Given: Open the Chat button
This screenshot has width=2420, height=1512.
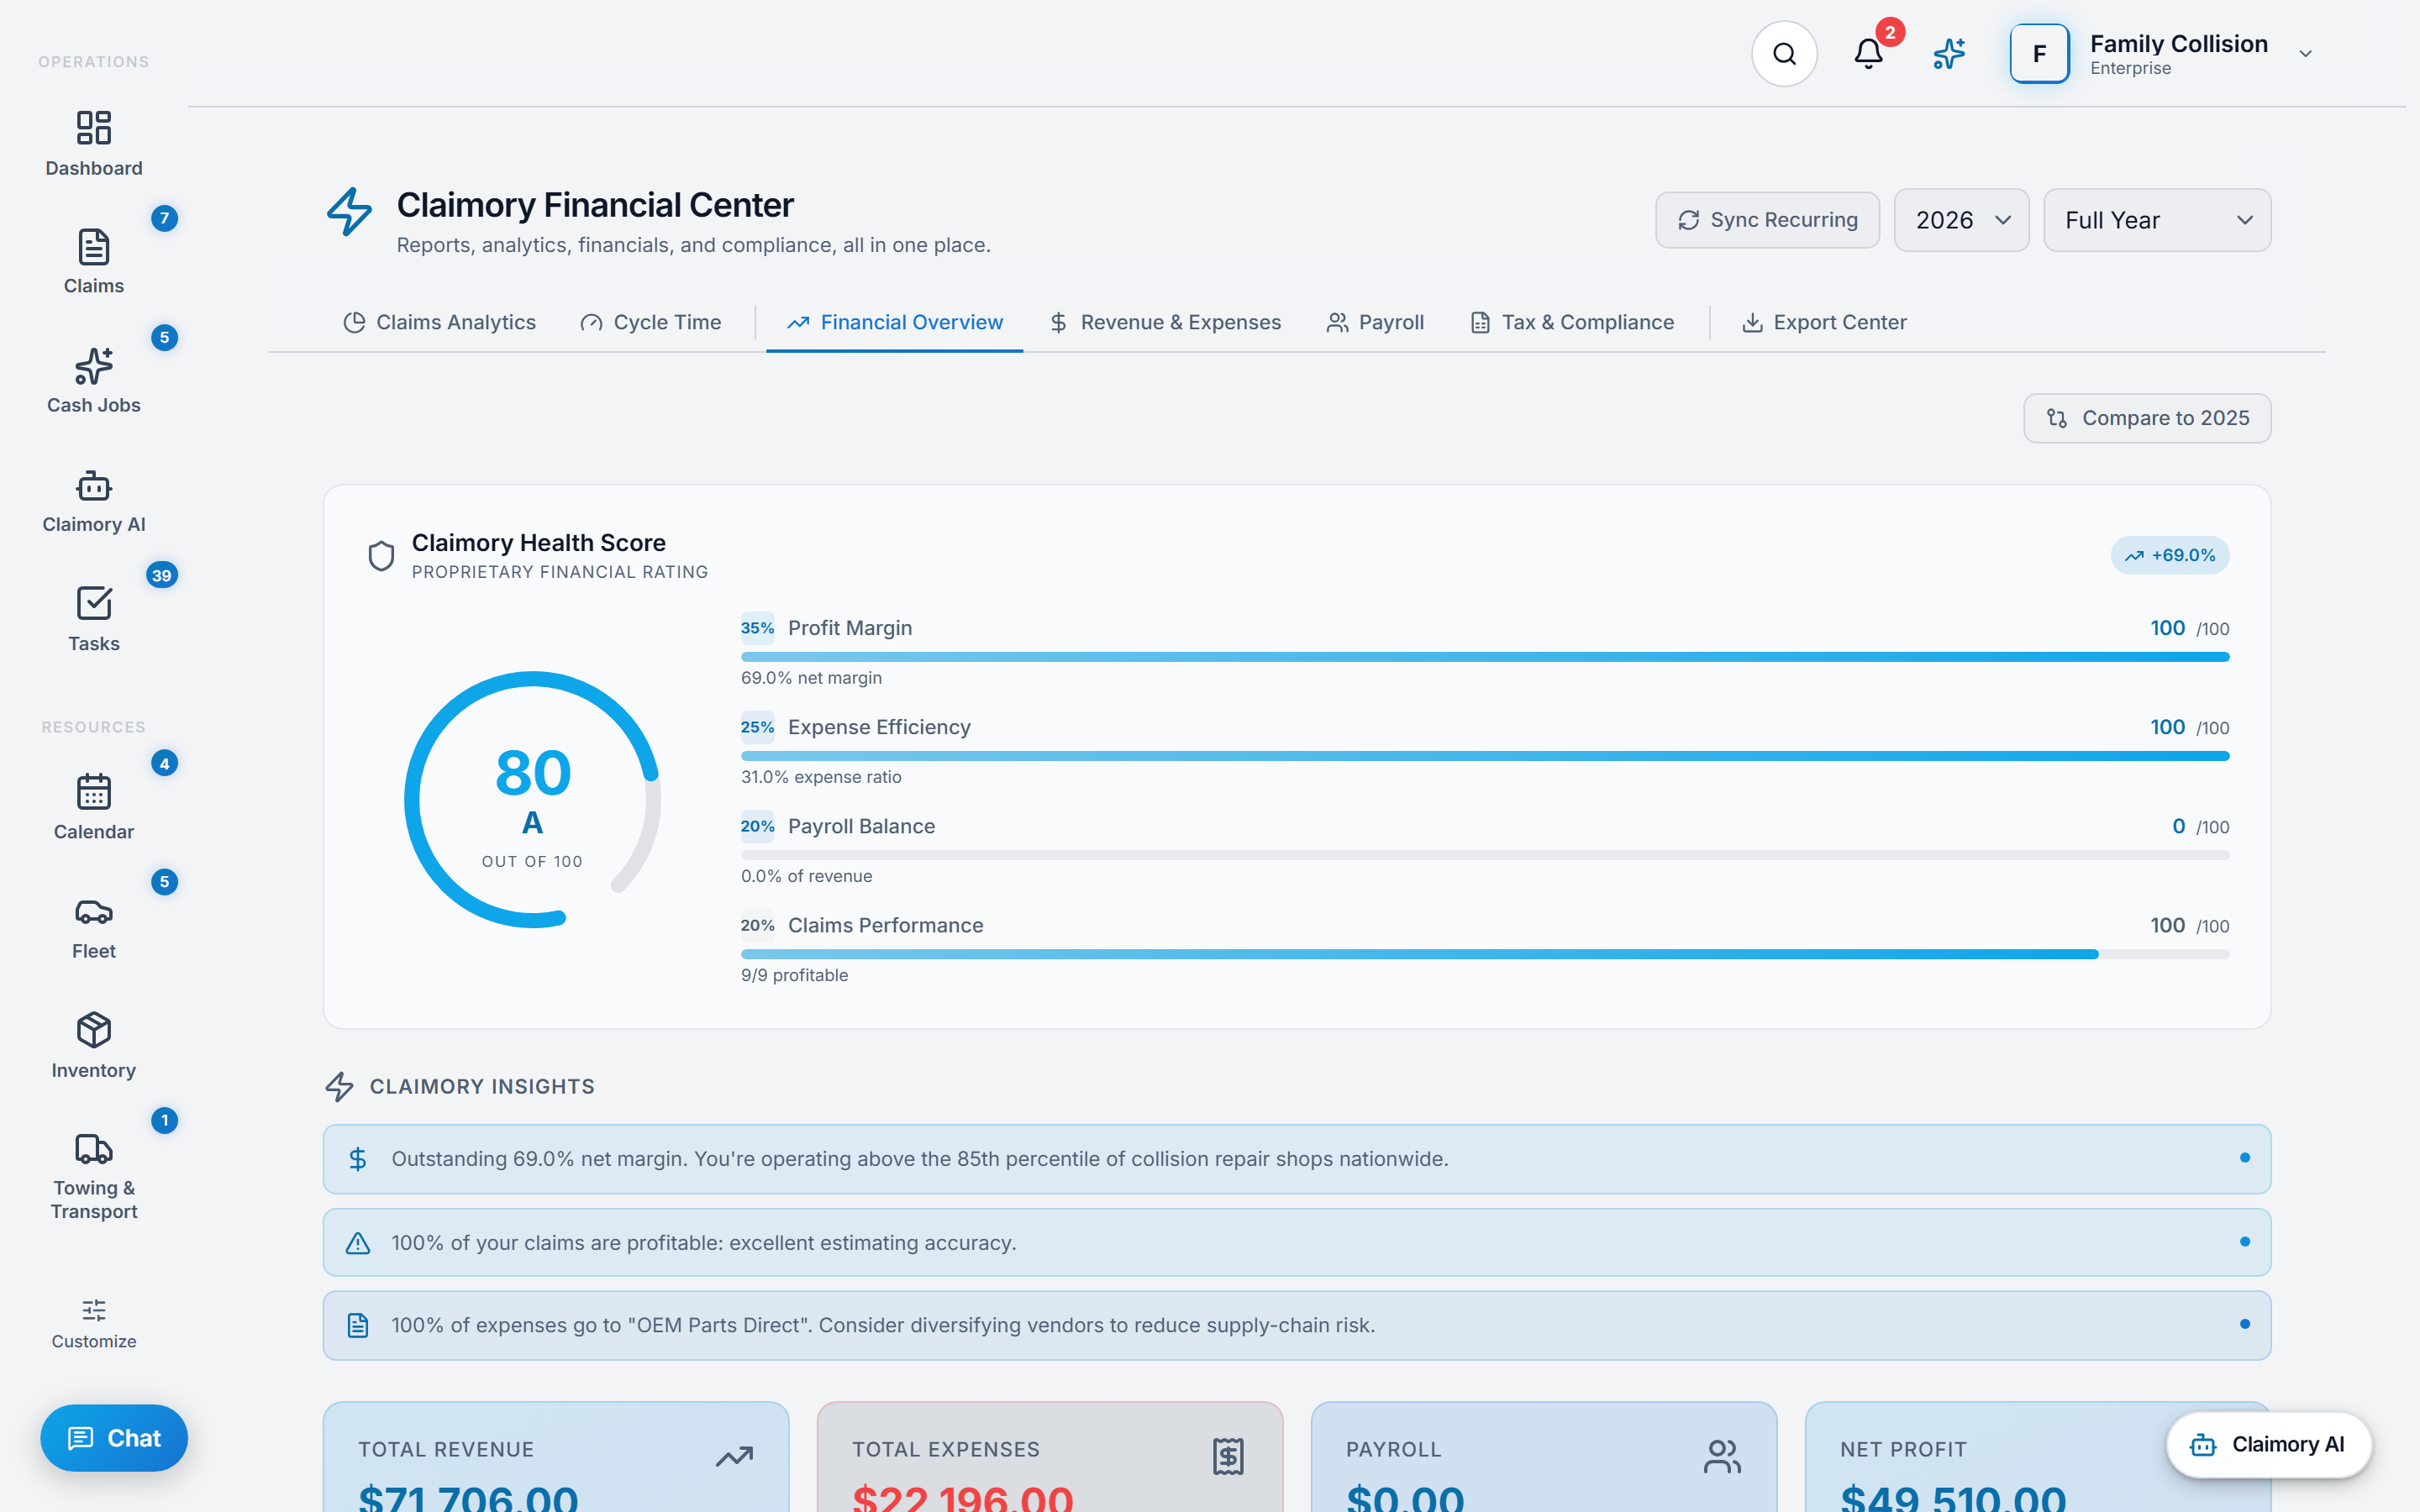Looking at the screenshot, I should click(113, 1438).
